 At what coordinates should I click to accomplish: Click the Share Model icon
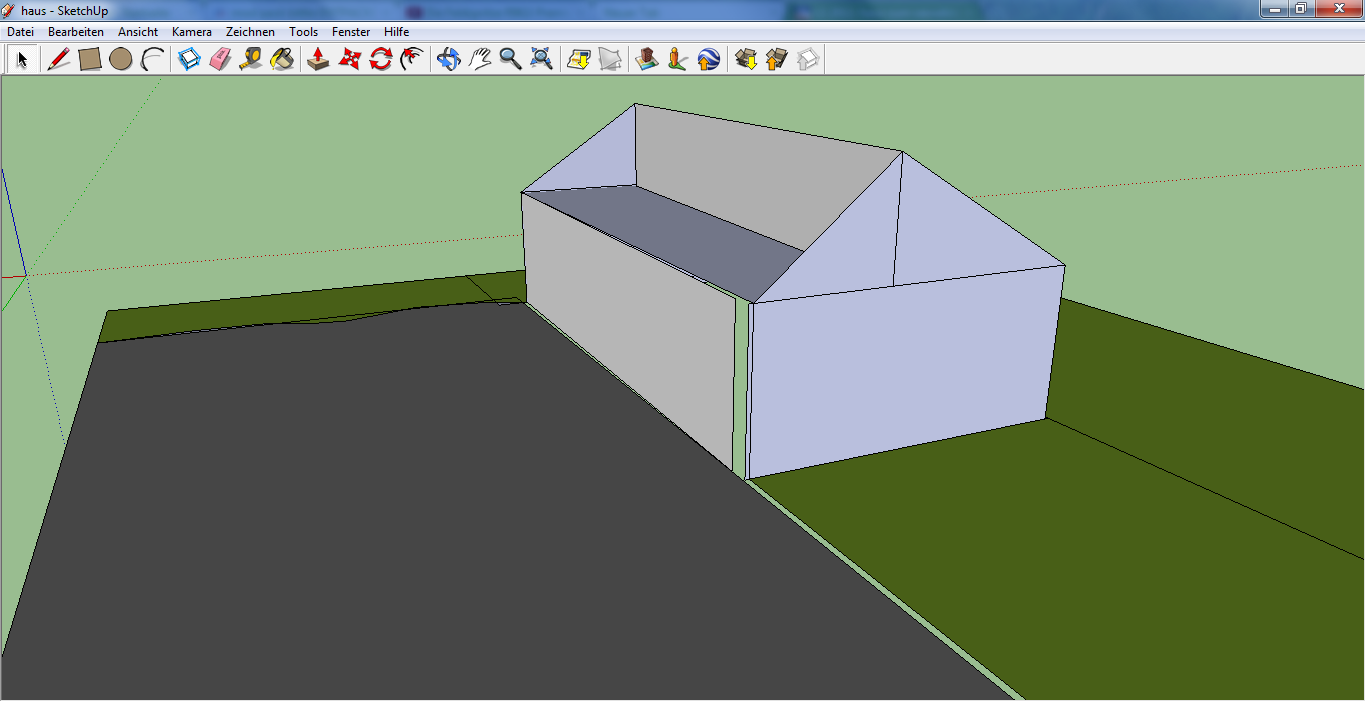tap(777, 59)
